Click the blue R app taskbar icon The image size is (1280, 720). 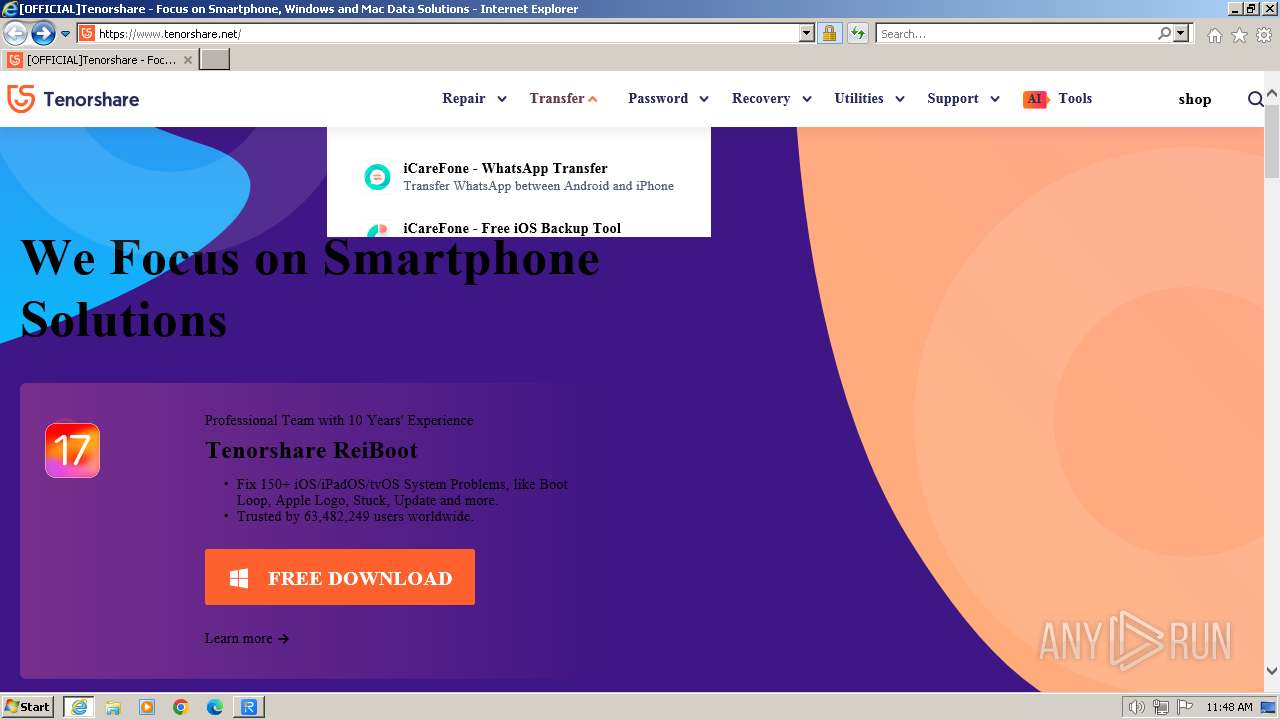(249, 707)
